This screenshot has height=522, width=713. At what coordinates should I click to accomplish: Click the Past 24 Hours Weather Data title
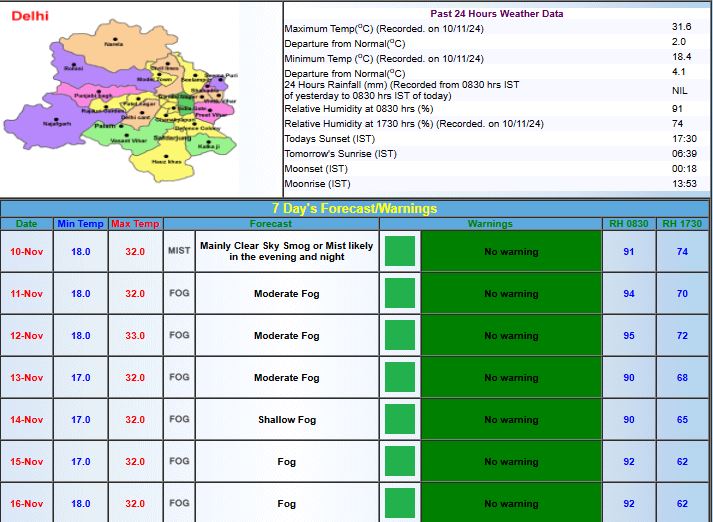click(x=496, y=14)
